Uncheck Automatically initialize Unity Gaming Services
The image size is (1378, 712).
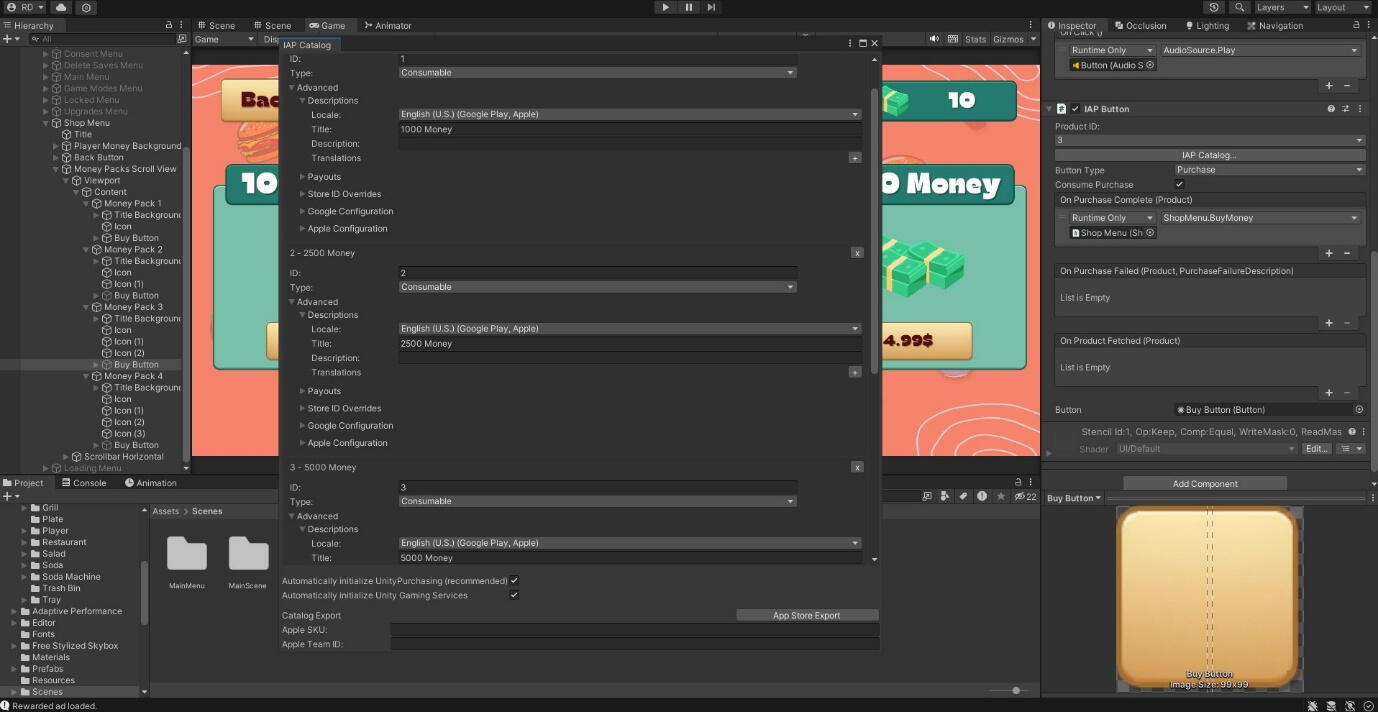[x=514, y=595]
